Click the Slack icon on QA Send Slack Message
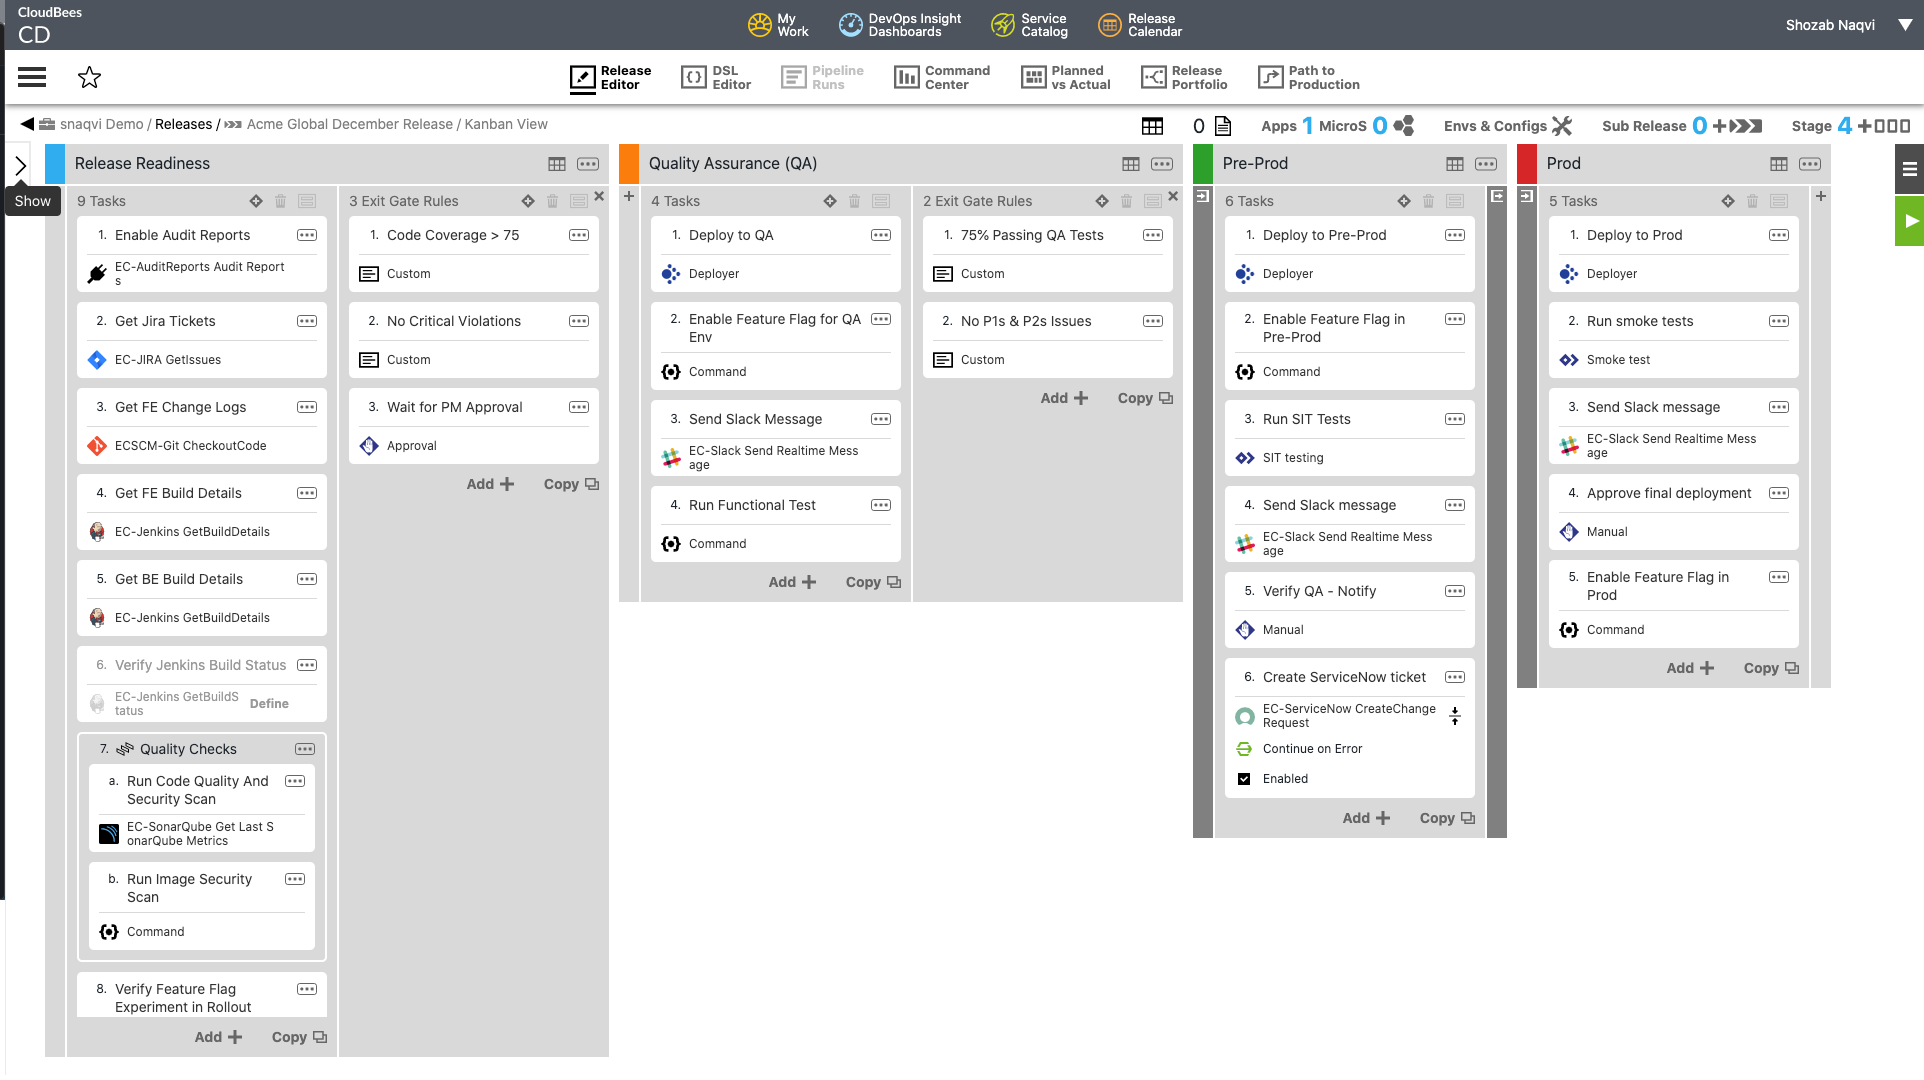Viewport: 1924px width, 1080px height. 671,458
